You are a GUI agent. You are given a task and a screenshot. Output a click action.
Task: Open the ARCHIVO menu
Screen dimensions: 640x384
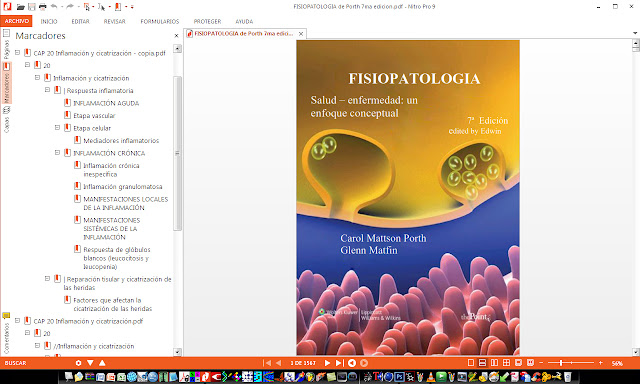(x=17, y=21)
